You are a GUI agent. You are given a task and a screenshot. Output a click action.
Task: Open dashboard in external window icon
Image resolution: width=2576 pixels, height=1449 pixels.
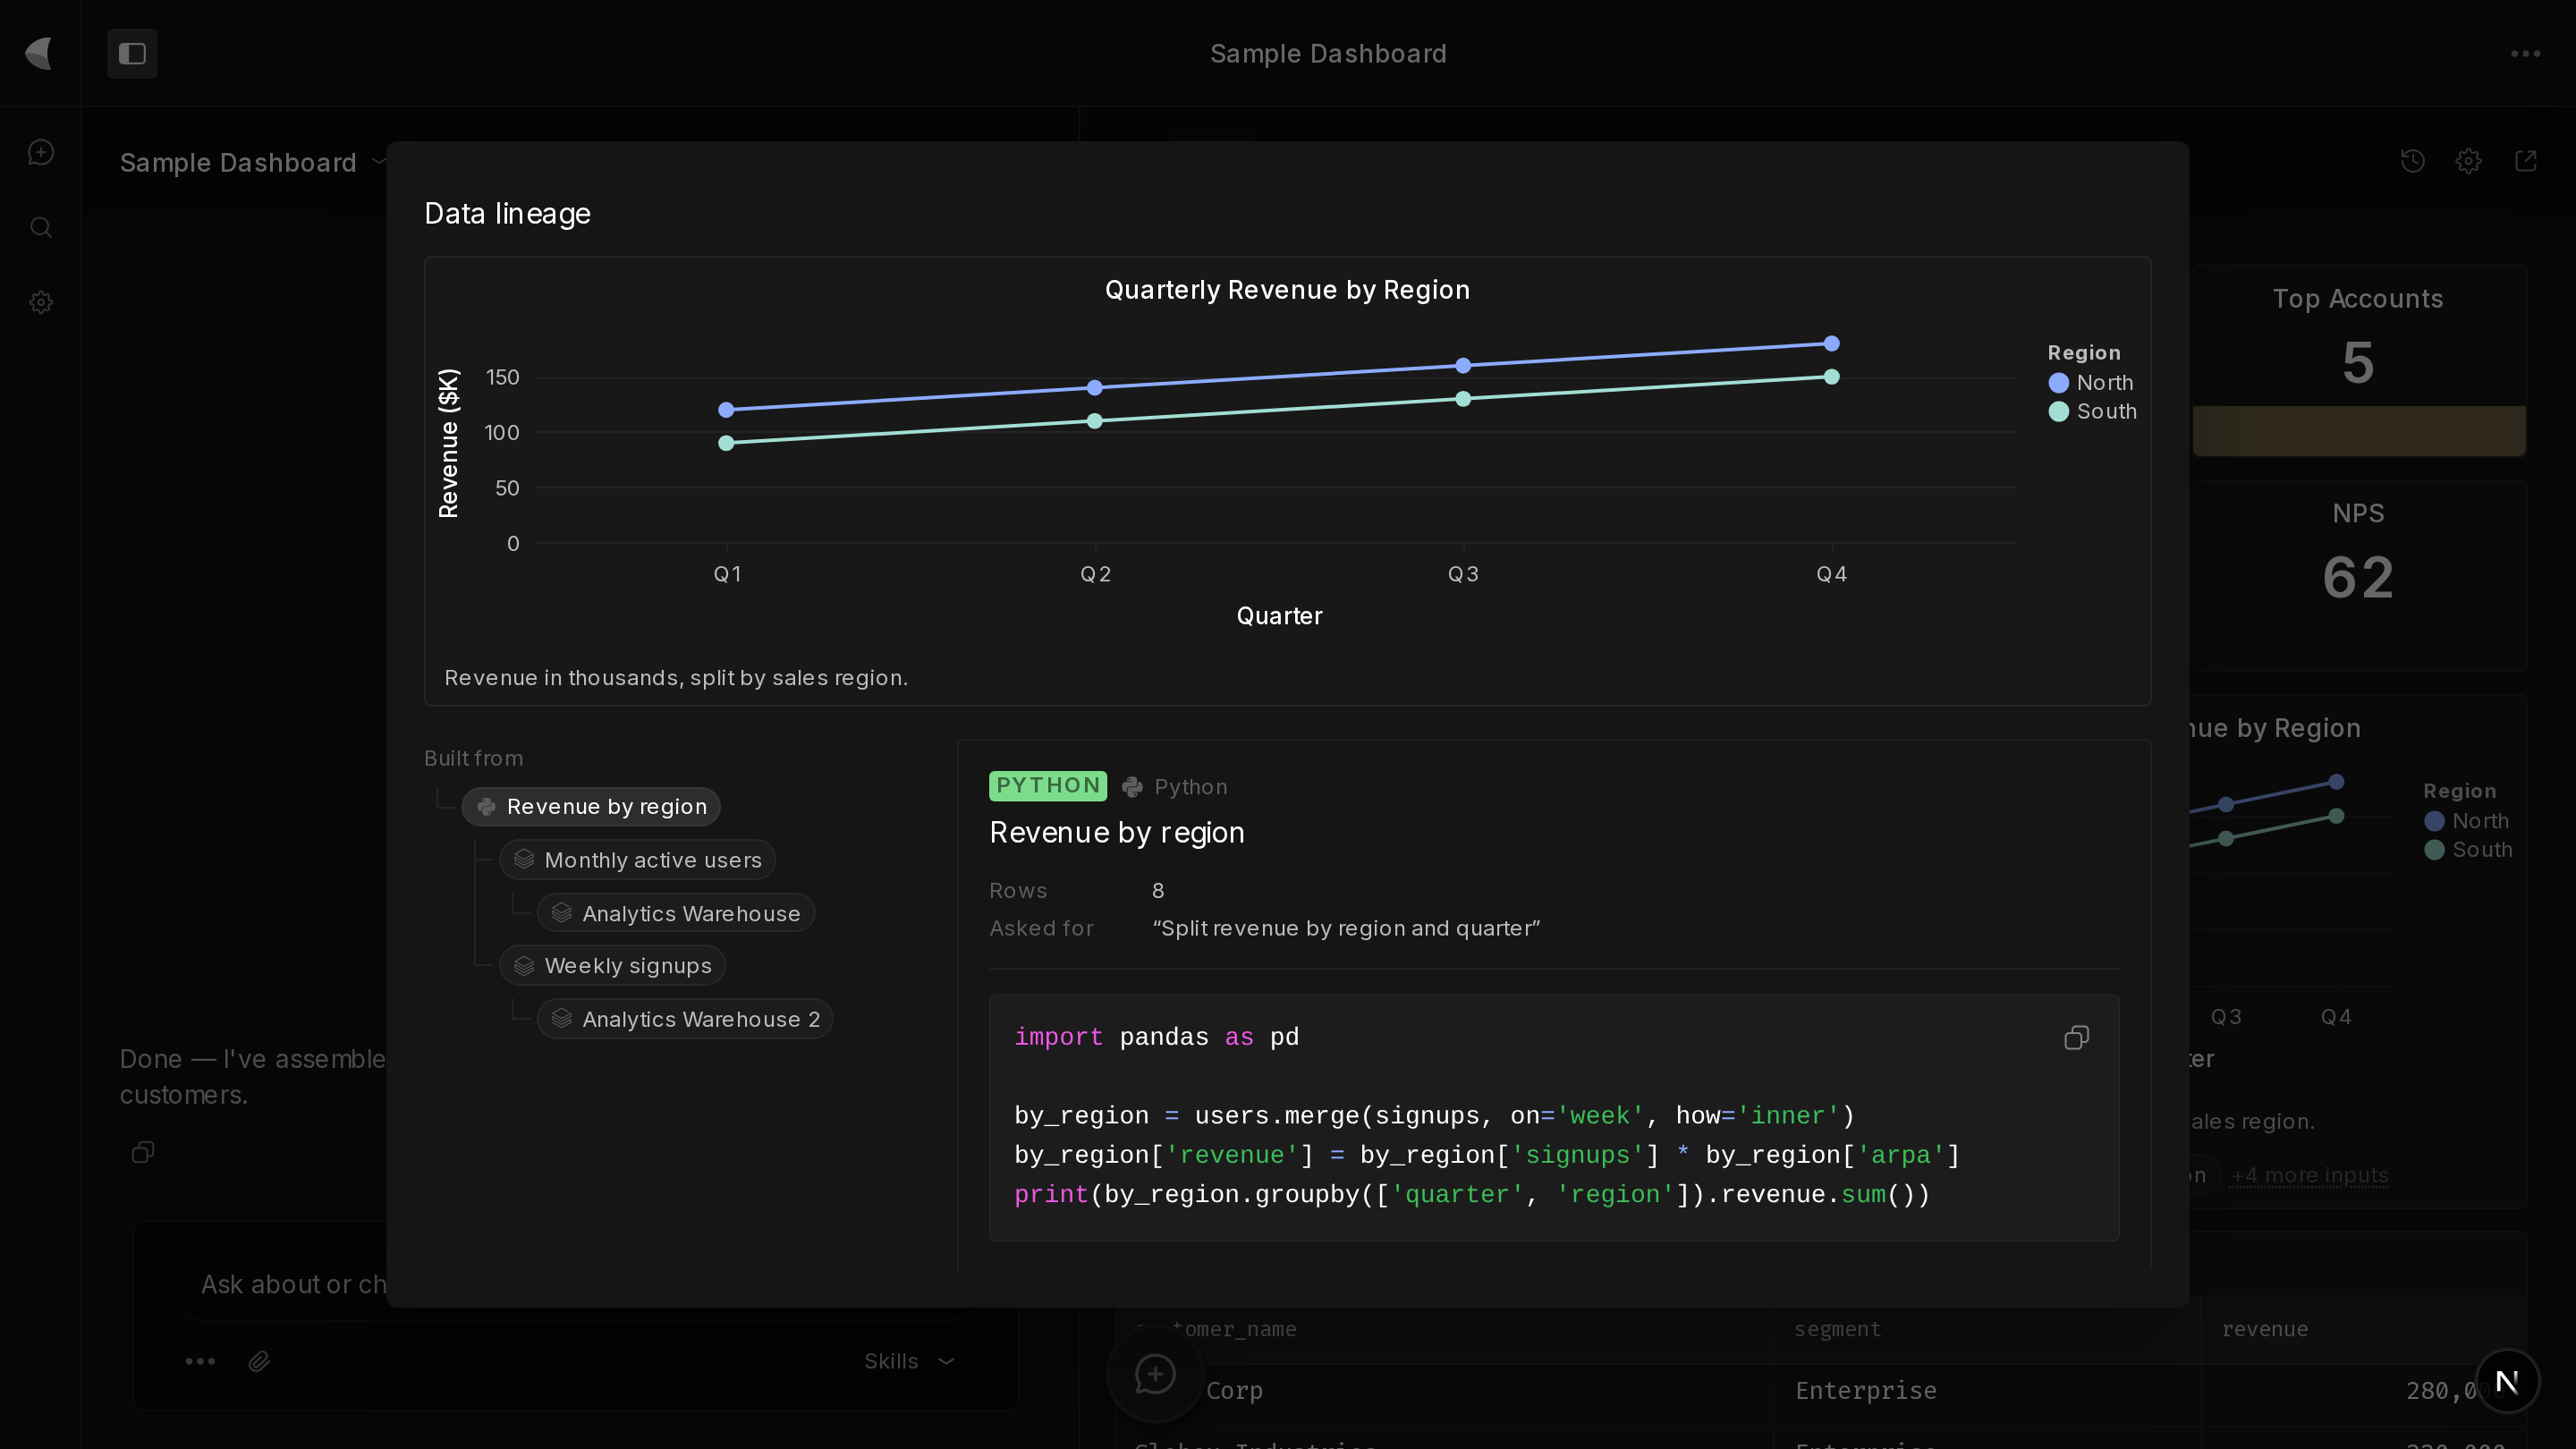(2525, 161)
